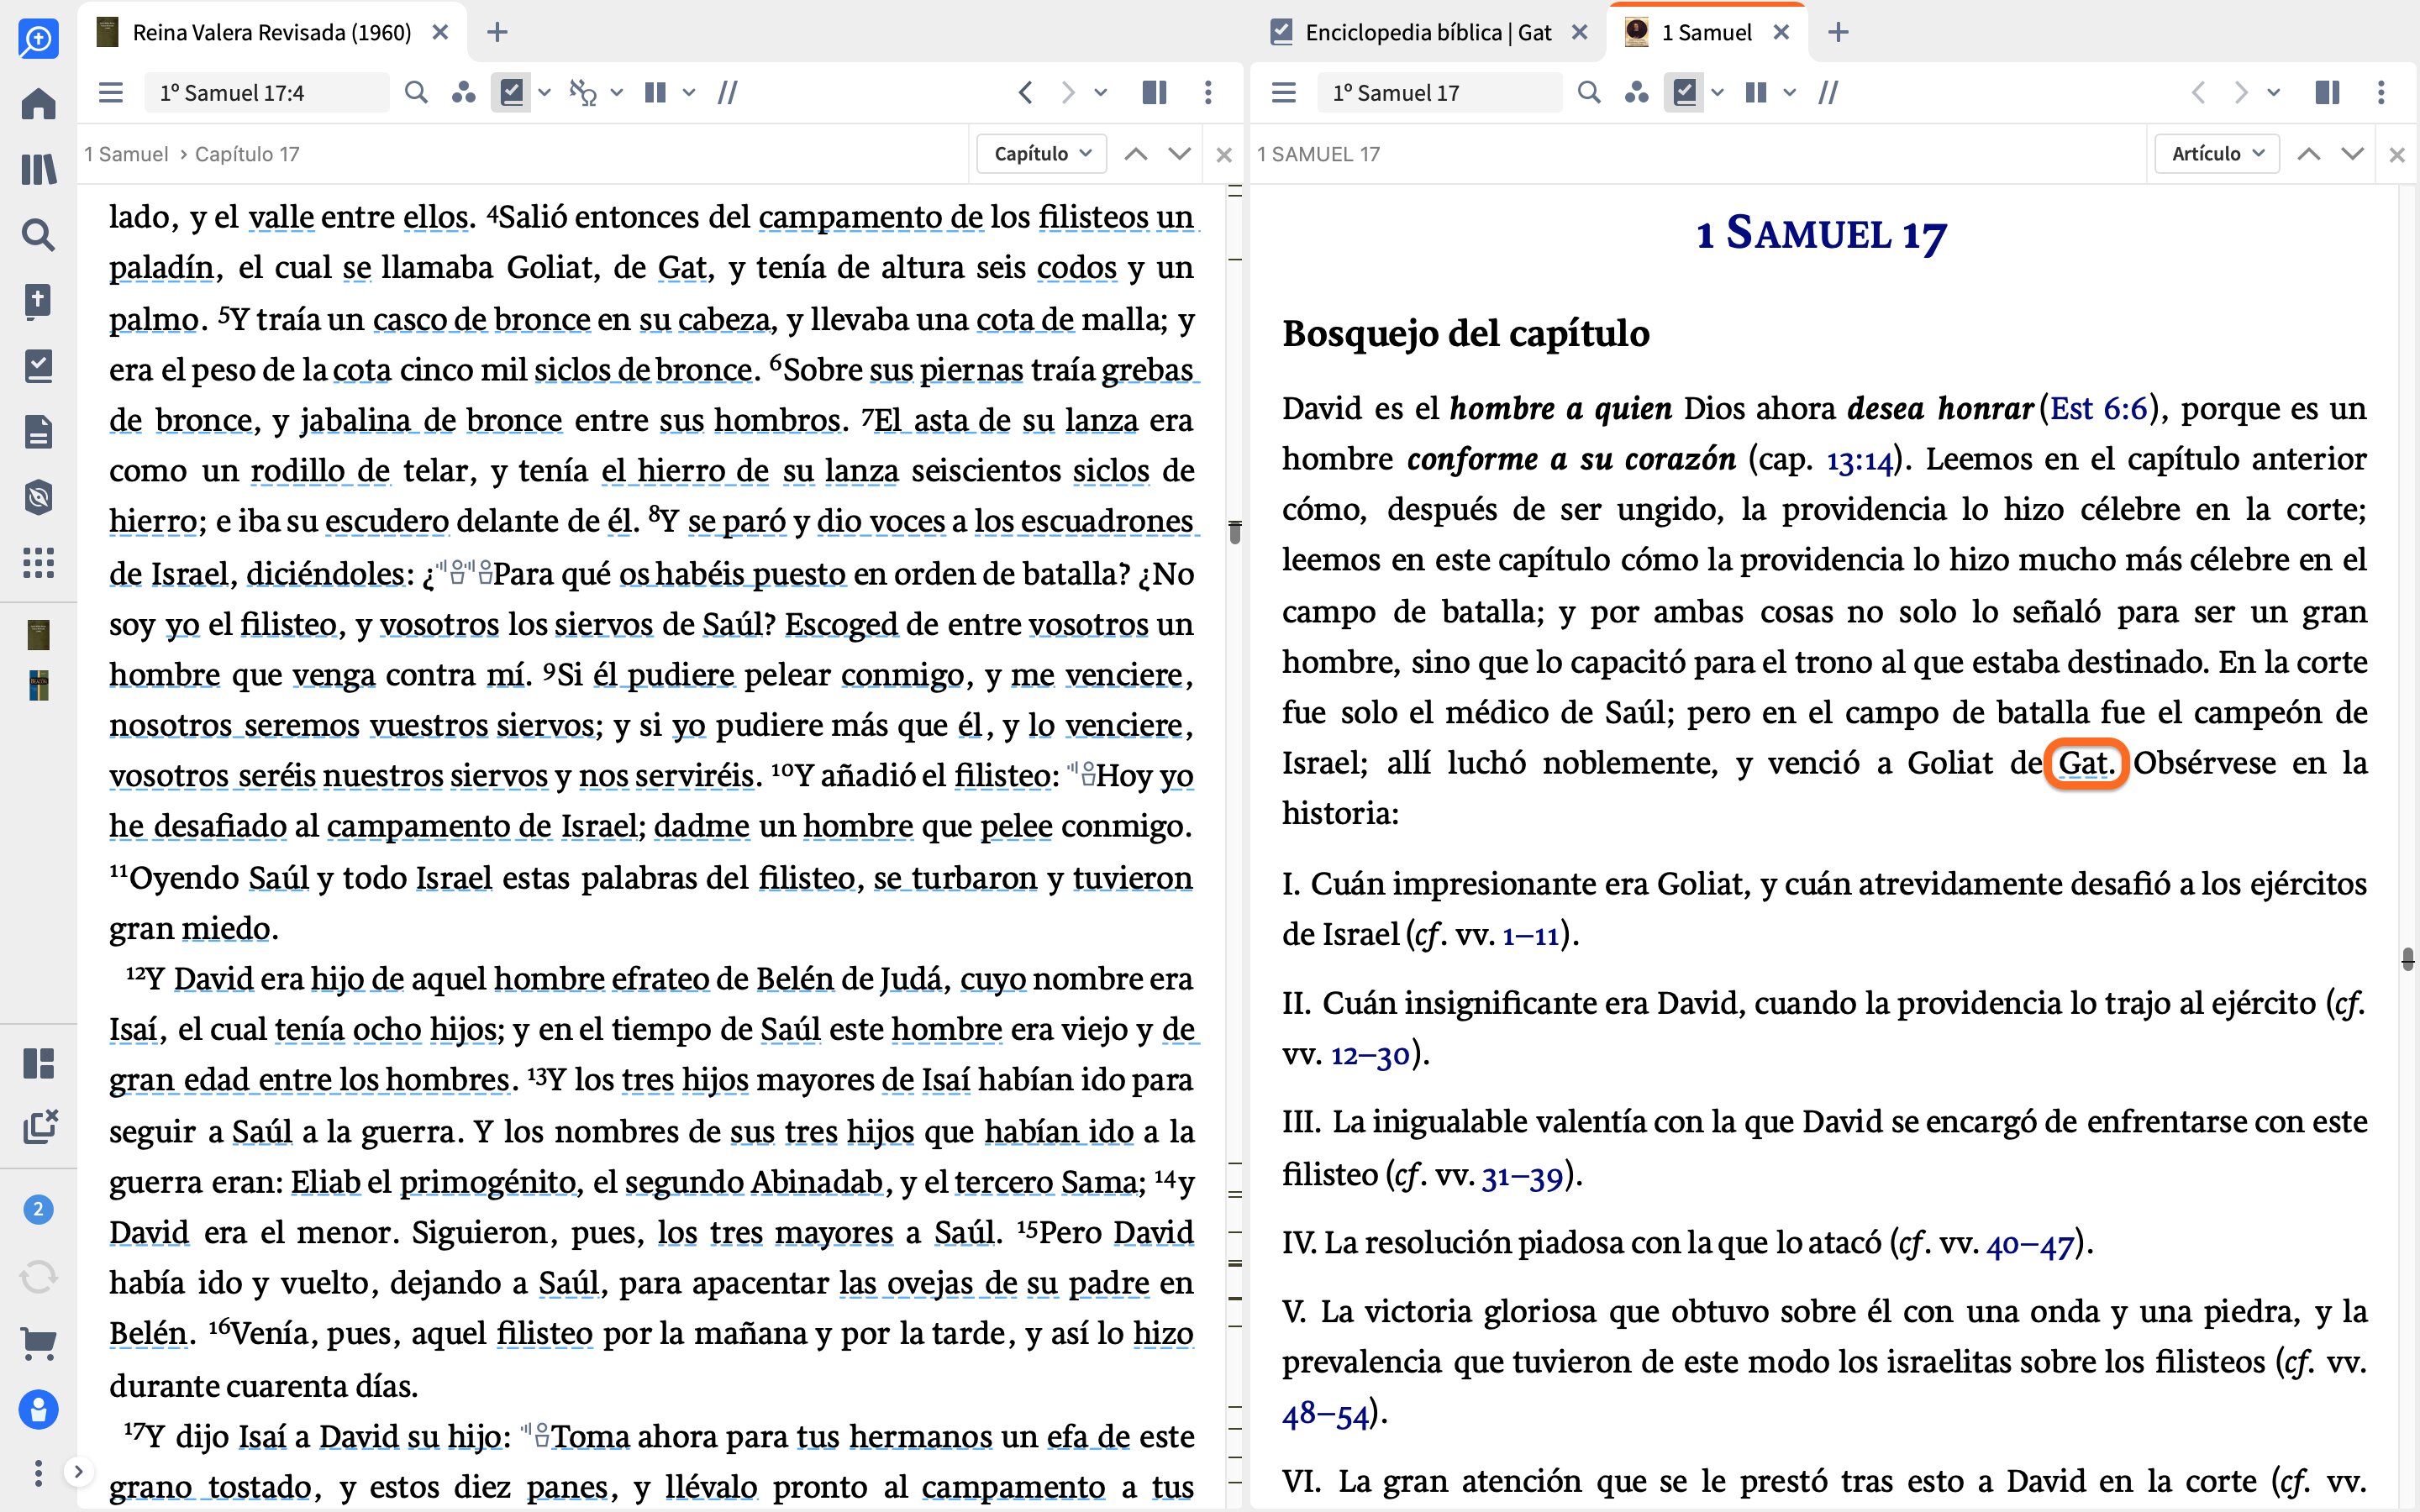2420x1512 pixels.
Task: Open the contents menu in right panel
Action: [x=1284, y=93]
